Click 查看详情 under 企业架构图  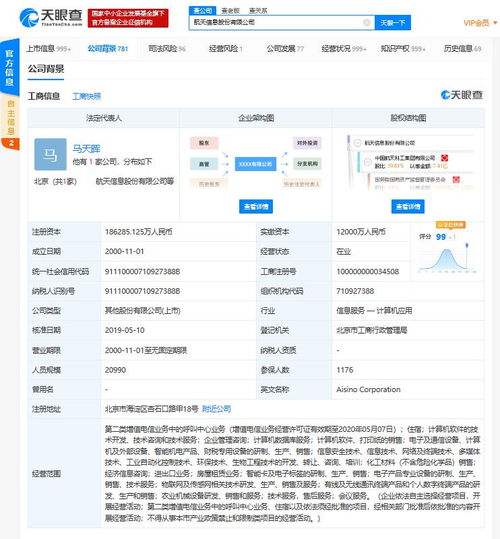(x=256, y=206)
